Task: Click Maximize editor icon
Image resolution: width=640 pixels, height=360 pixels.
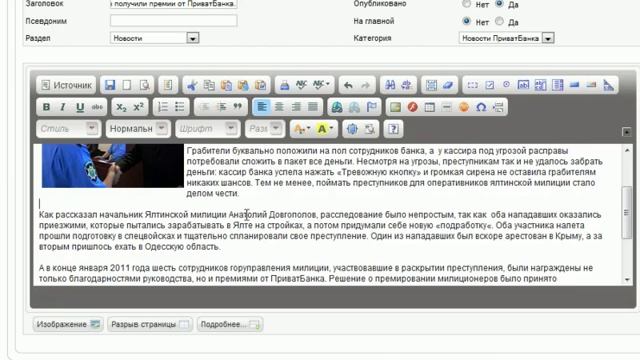Action: point(352,129)
